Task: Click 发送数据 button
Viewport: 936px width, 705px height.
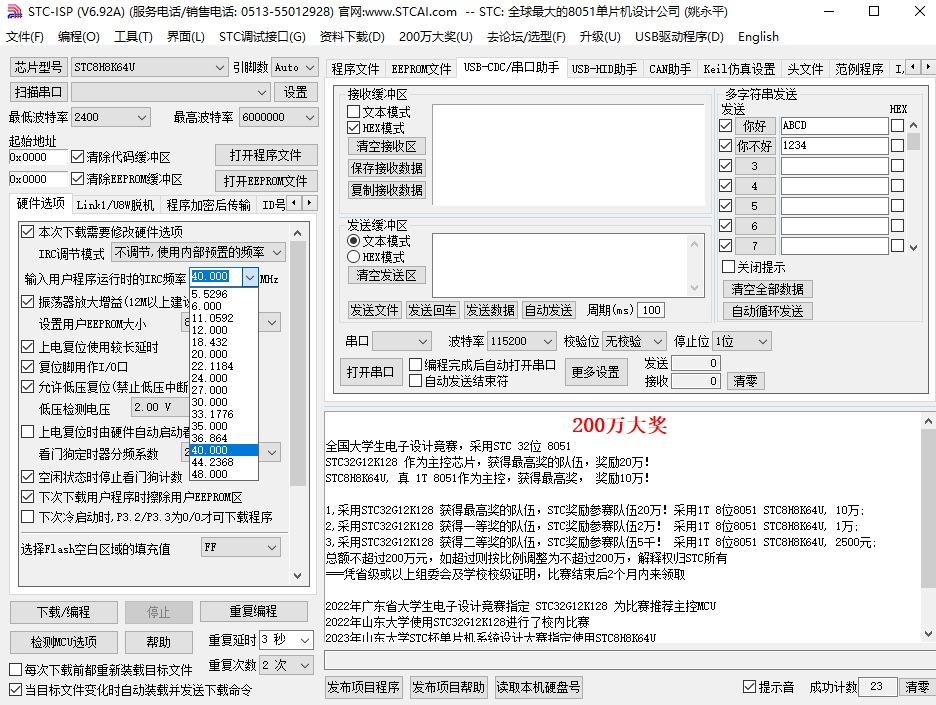Action: point(490,310)
